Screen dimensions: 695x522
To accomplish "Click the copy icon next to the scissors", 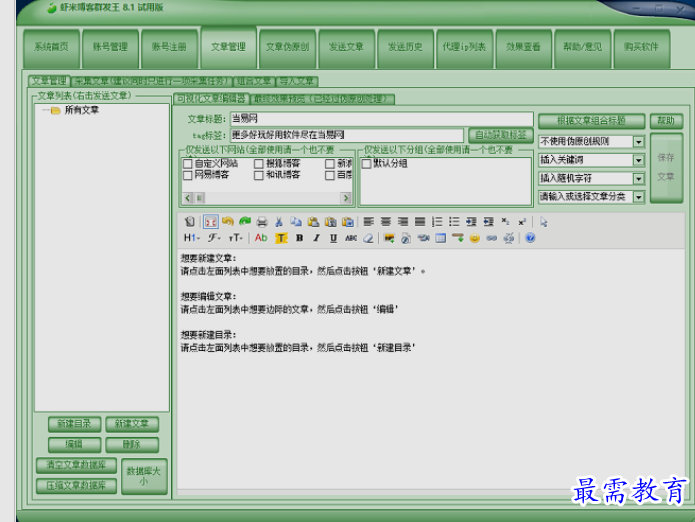I will coord(296,222).
